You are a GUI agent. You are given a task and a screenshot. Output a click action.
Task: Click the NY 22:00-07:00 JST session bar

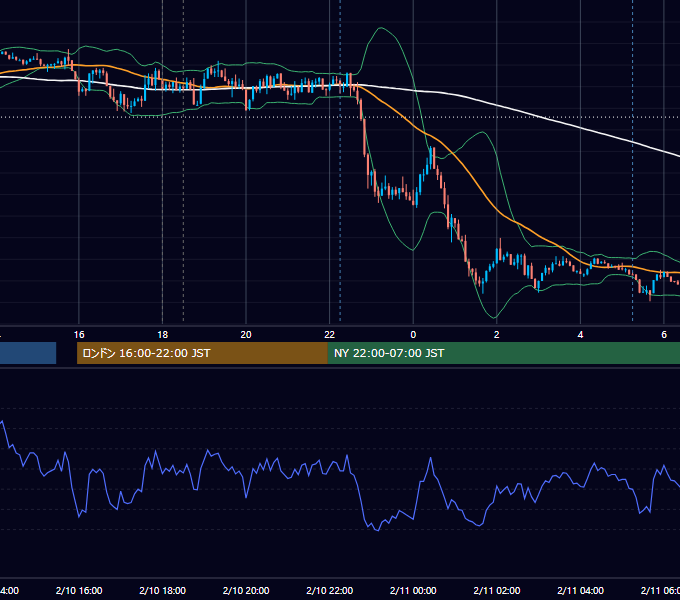(503, 353)
